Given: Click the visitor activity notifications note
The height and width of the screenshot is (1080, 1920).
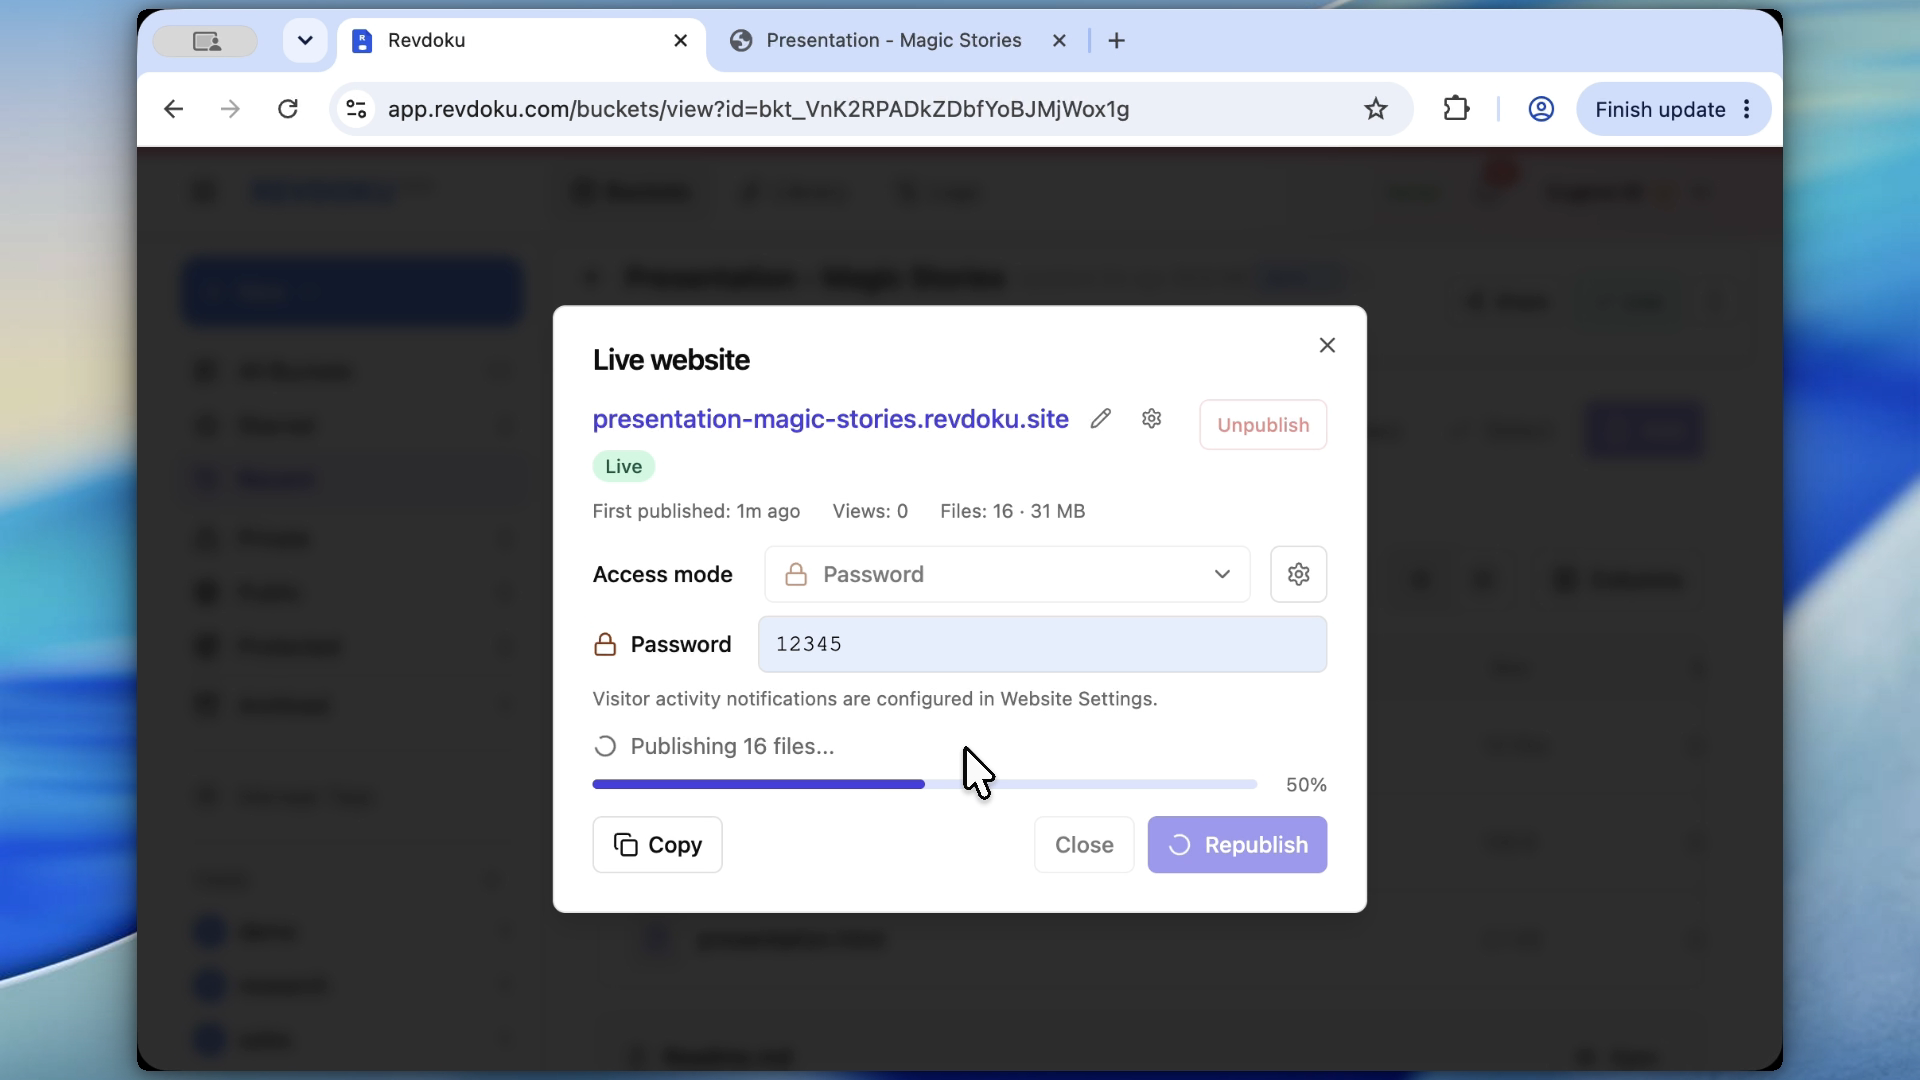Looking at the screenshot, I should 875,699.
